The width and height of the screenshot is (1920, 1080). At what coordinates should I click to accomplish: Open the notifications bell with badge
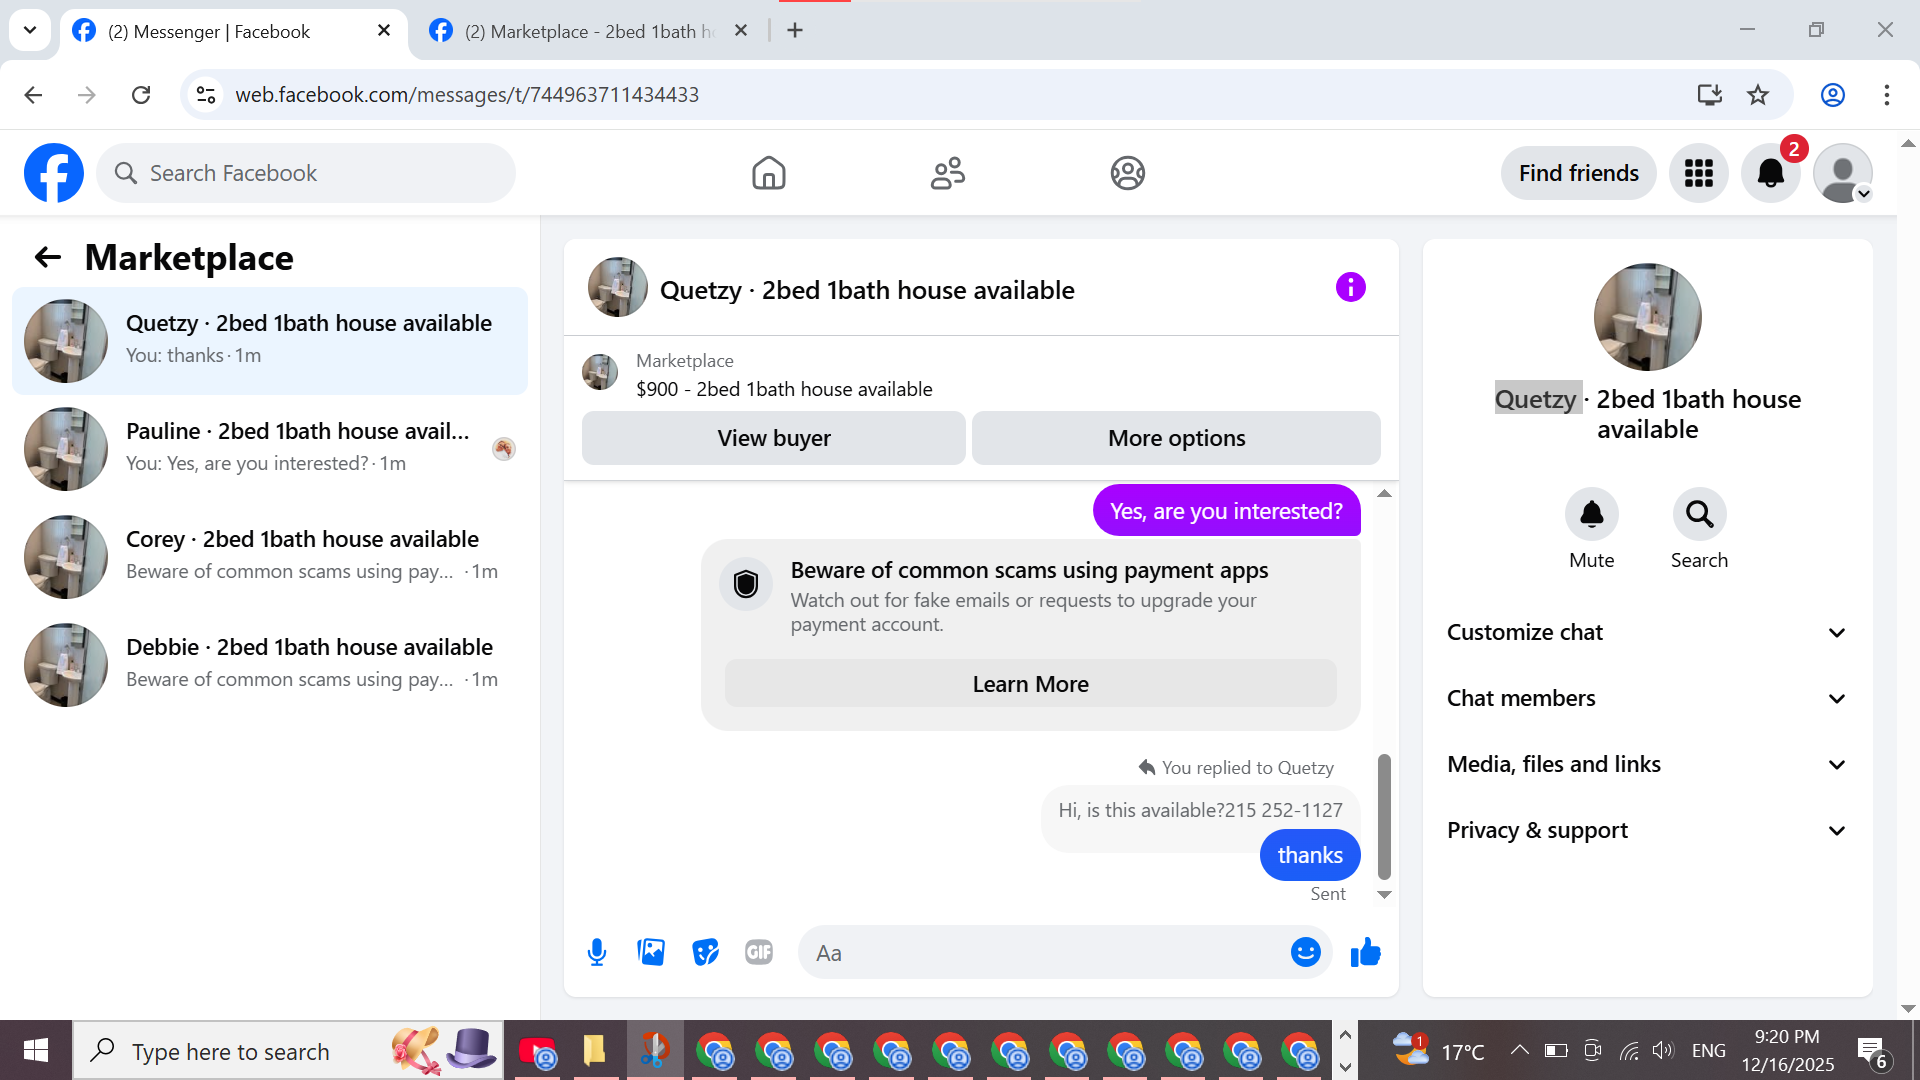point(1771,173)
